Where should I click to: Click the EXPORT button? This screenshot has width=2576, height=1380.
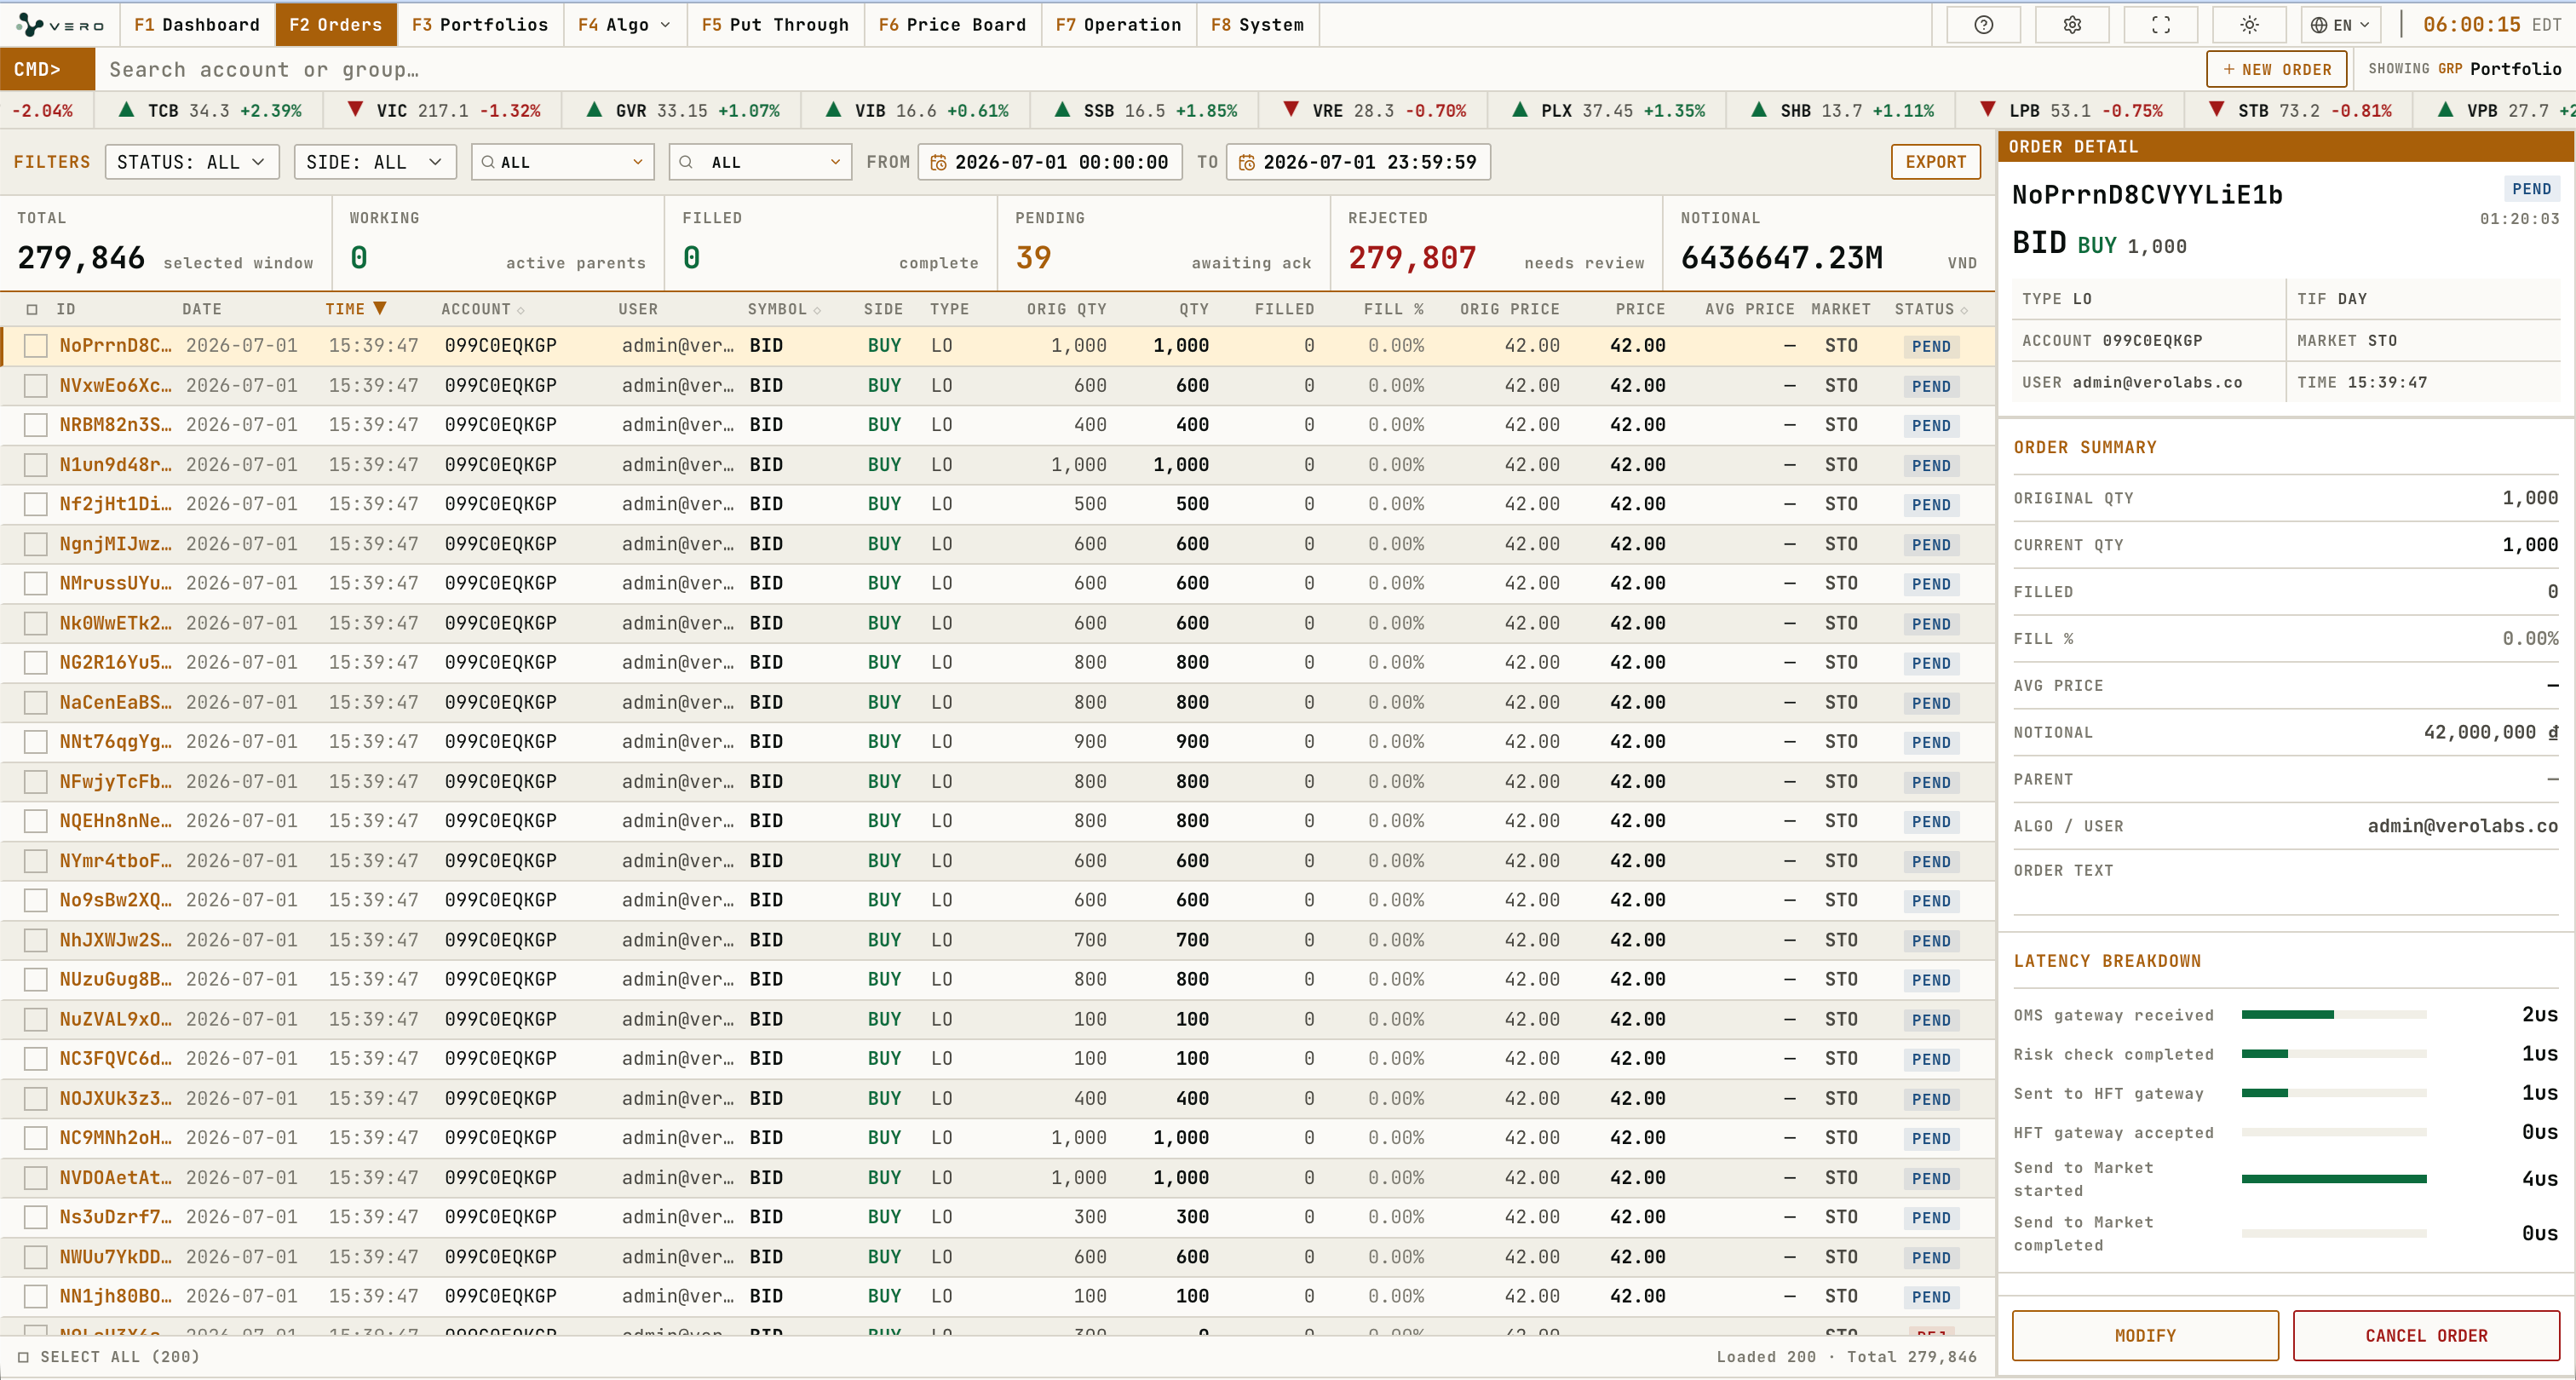pyautogui.click(x=1935, y=162)
